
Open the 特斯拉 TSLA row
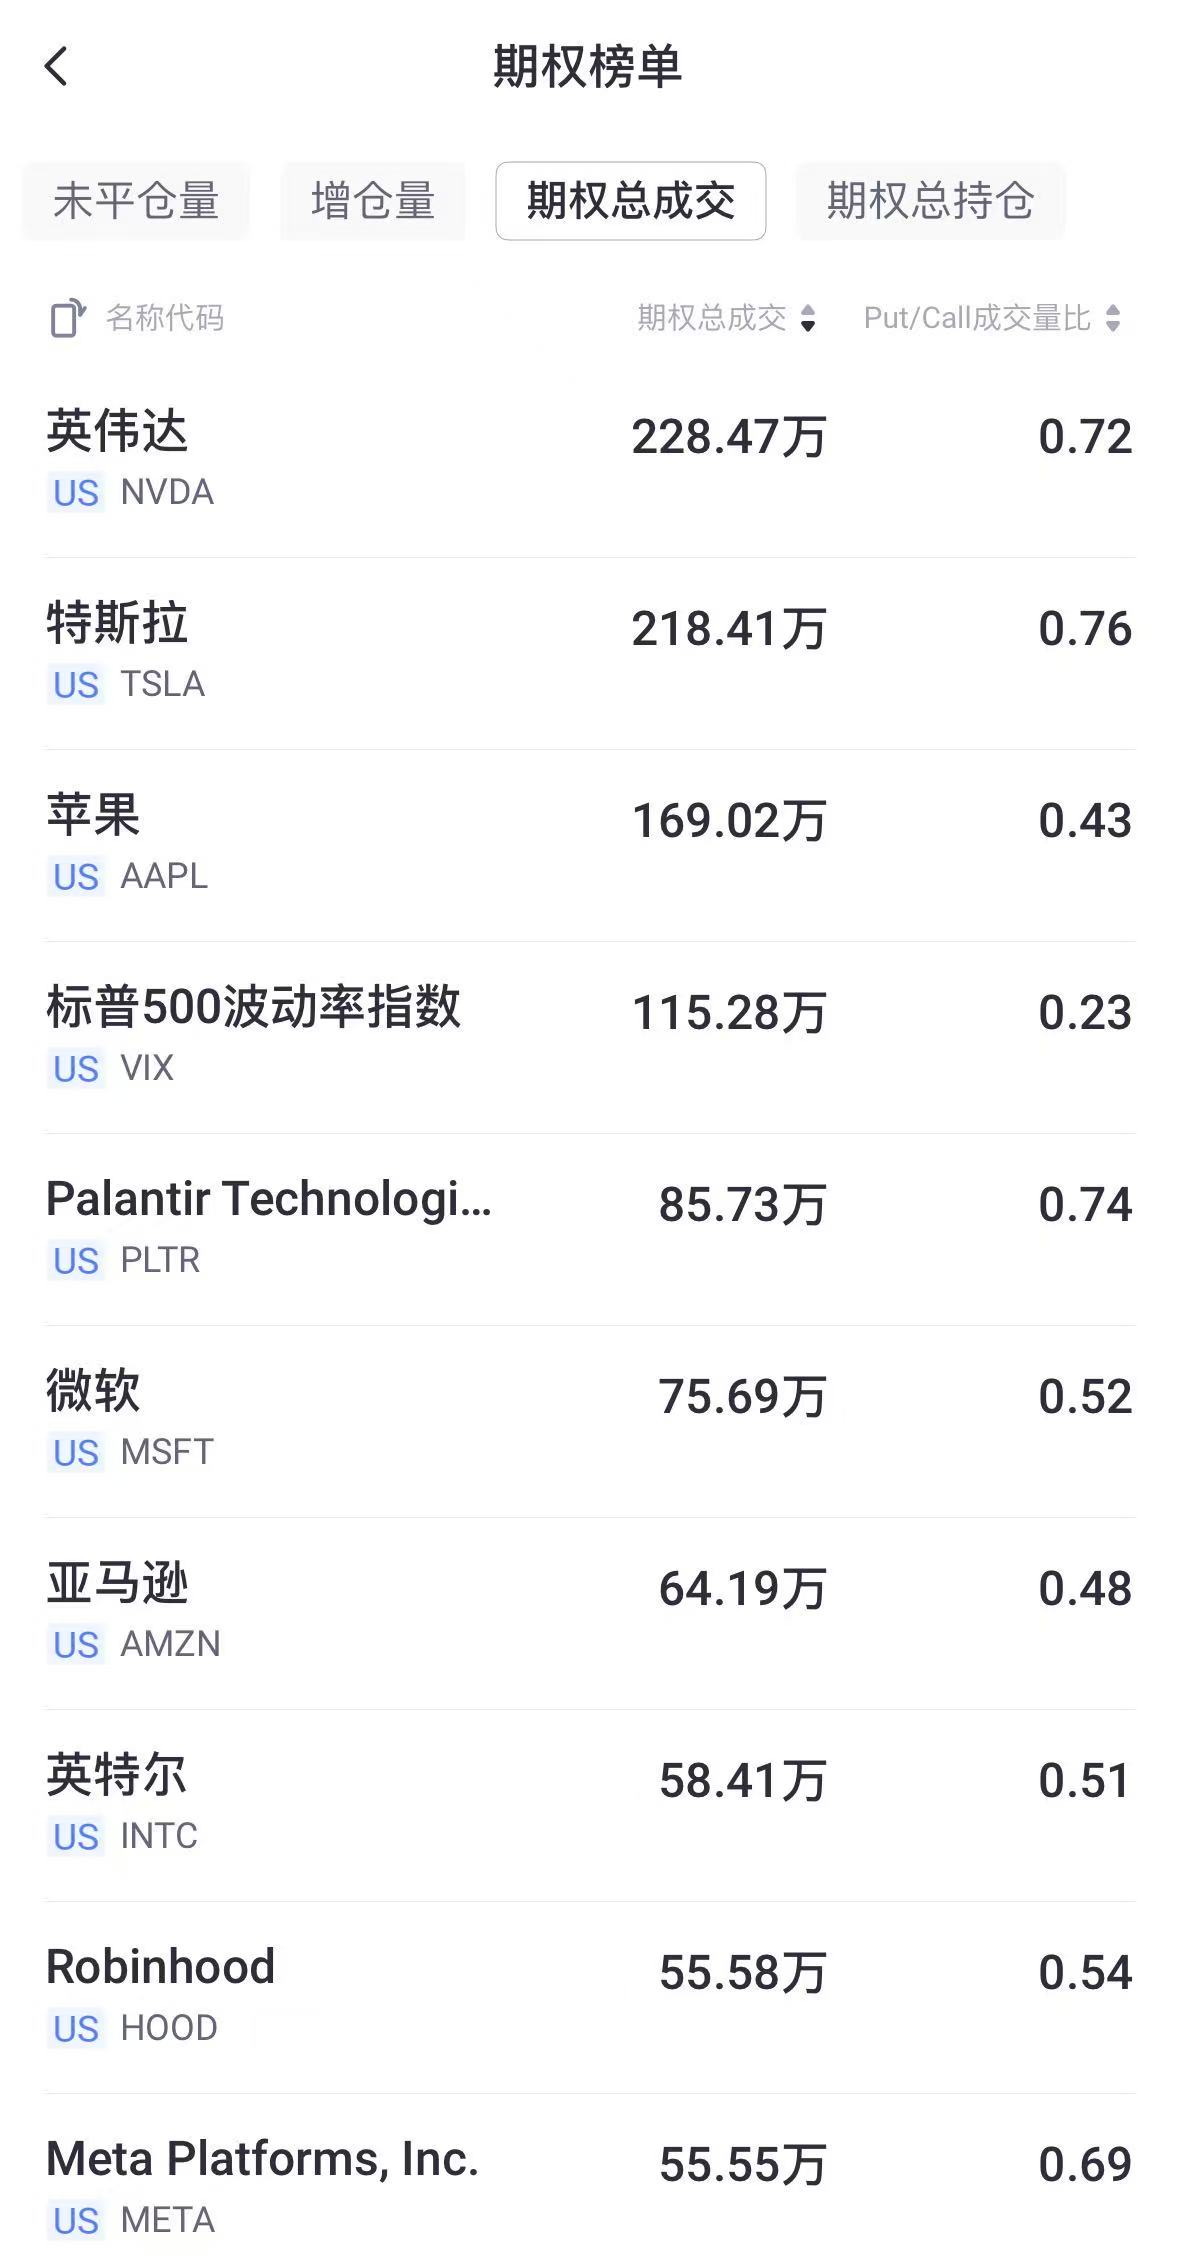(589, 652)
